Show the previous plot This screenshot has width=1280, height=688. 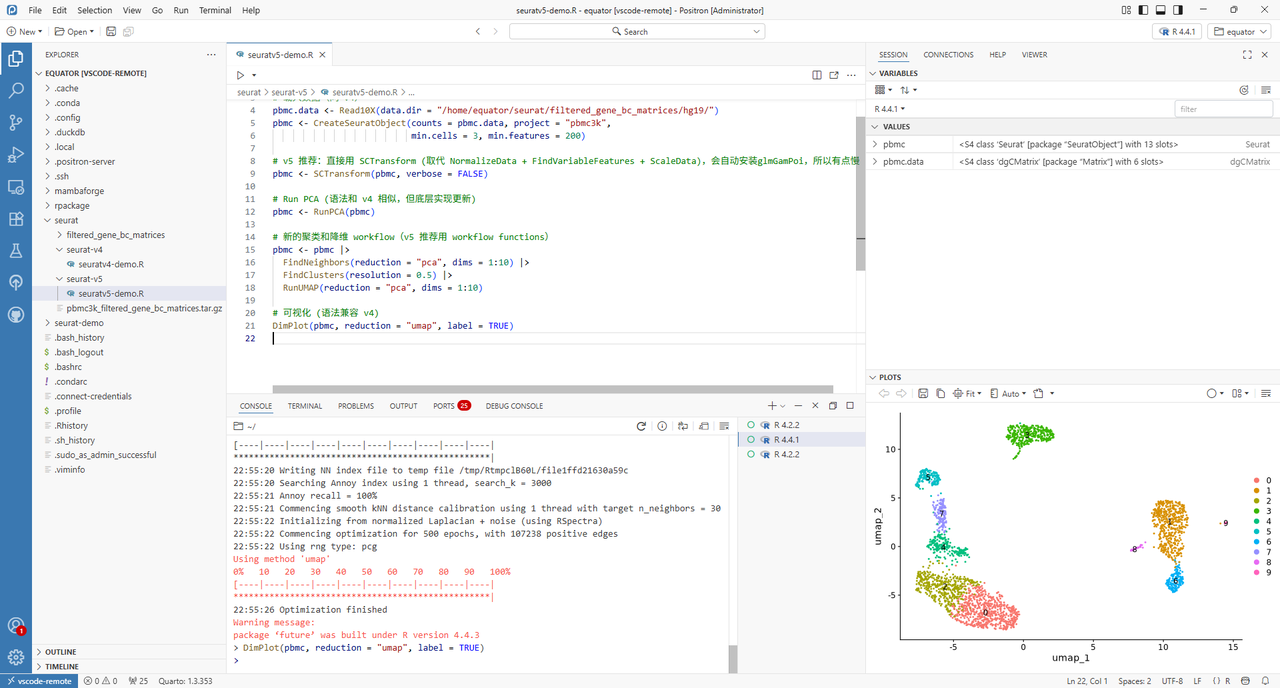(884, 394)
